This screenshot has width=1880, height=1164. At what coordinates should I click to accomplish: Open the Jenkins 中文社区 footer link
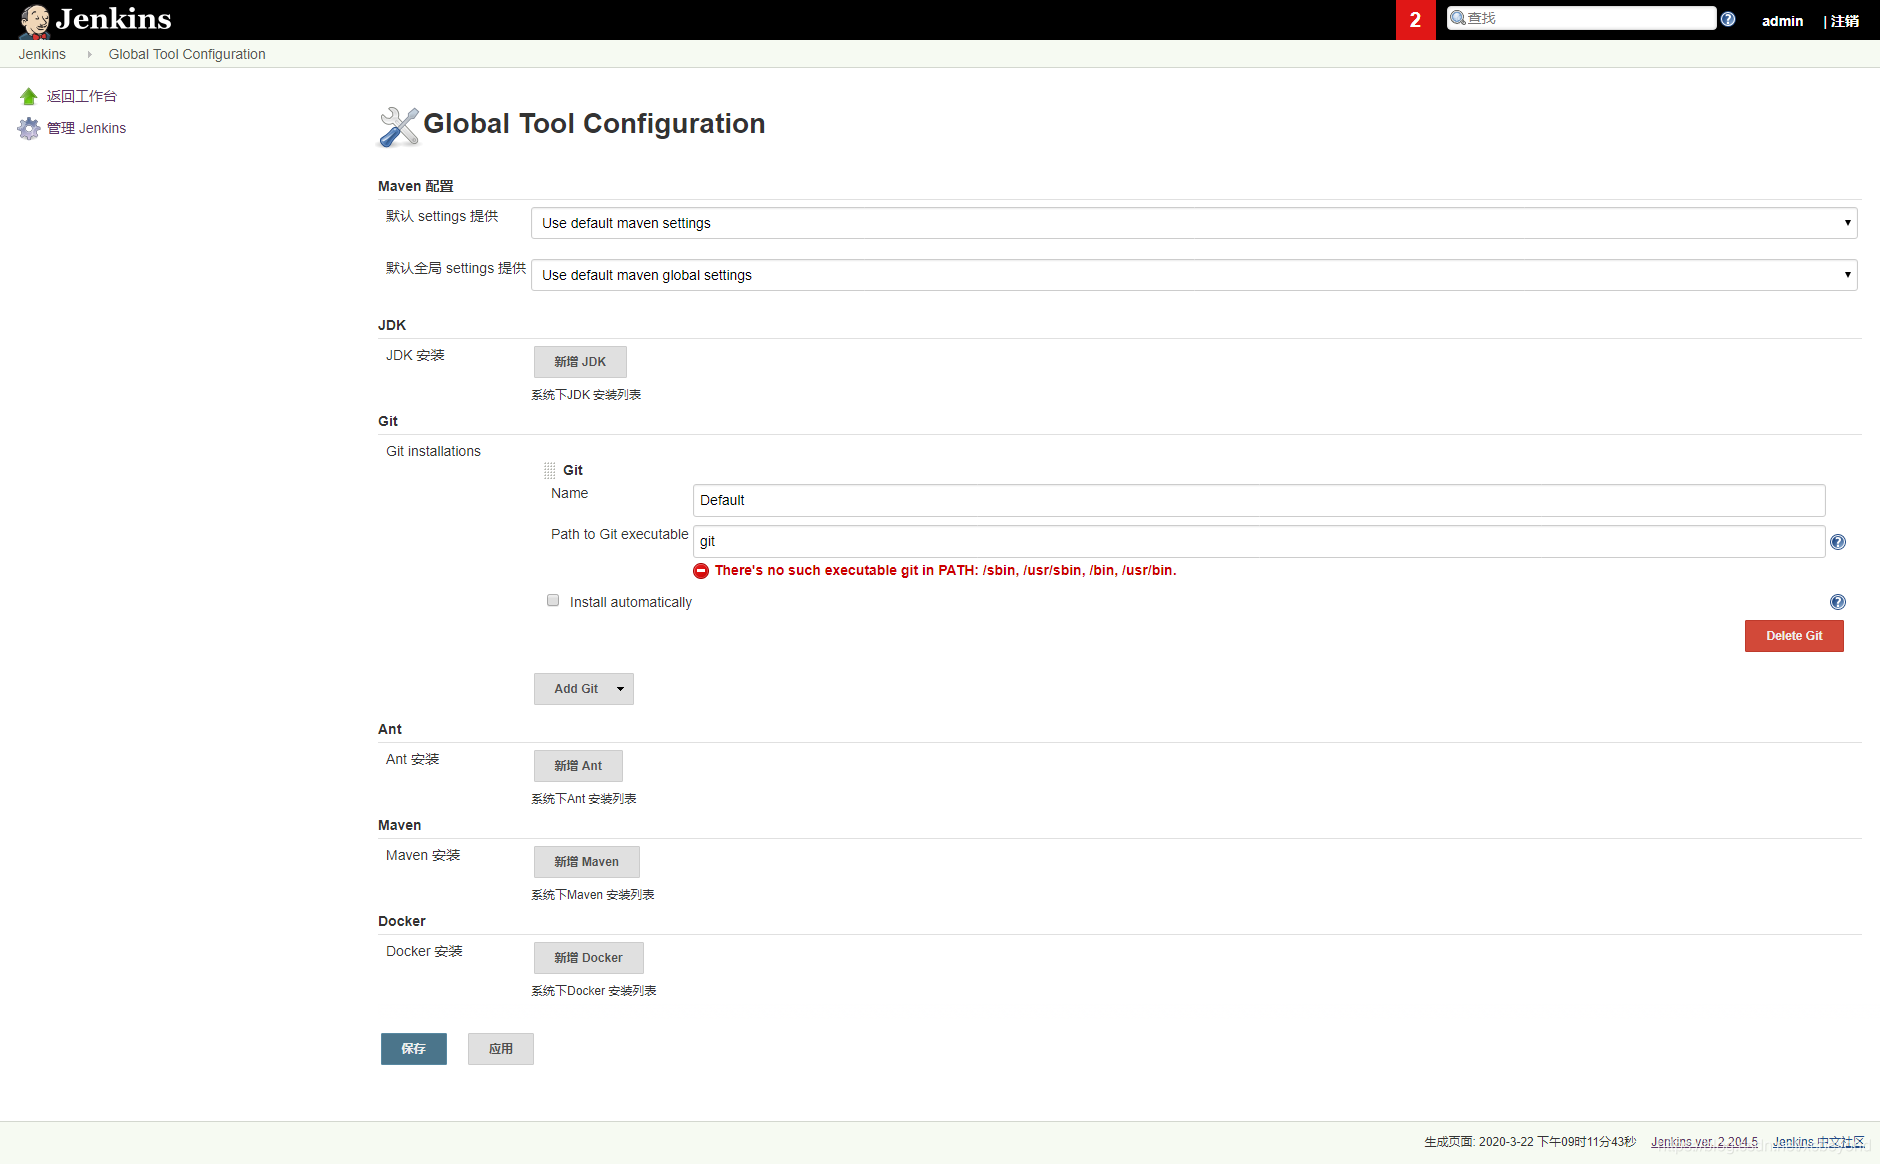pyautogui.click(x=1818, y=1142)
